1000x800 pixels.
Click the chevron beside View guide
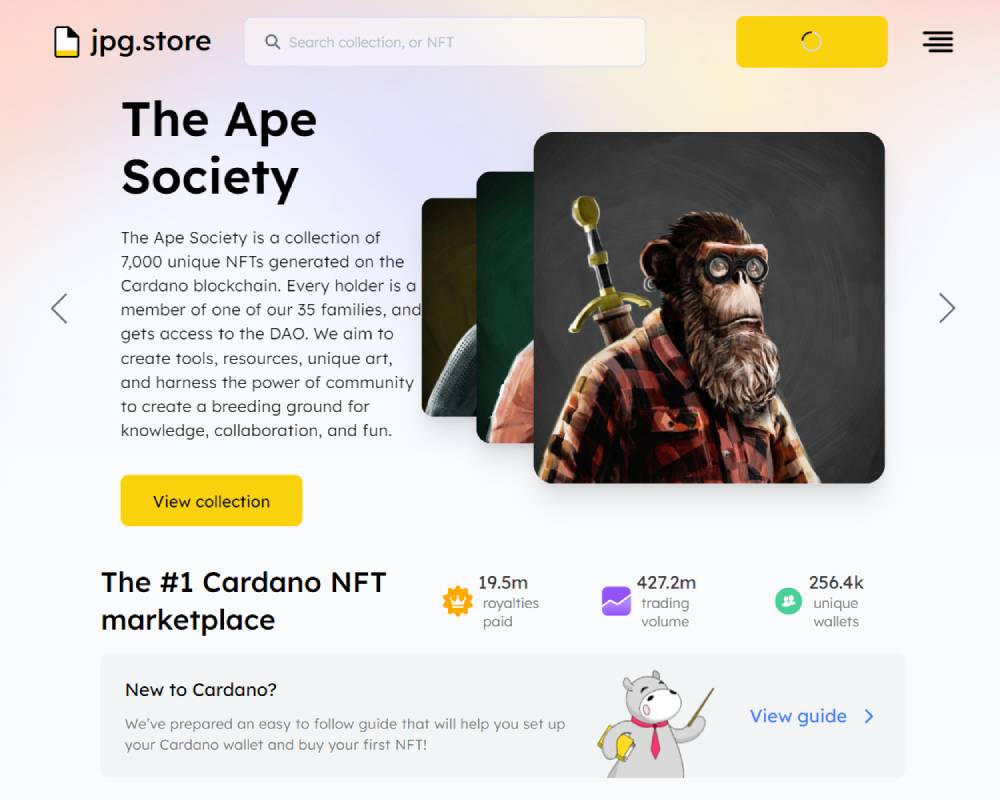(x=869, y=716)
